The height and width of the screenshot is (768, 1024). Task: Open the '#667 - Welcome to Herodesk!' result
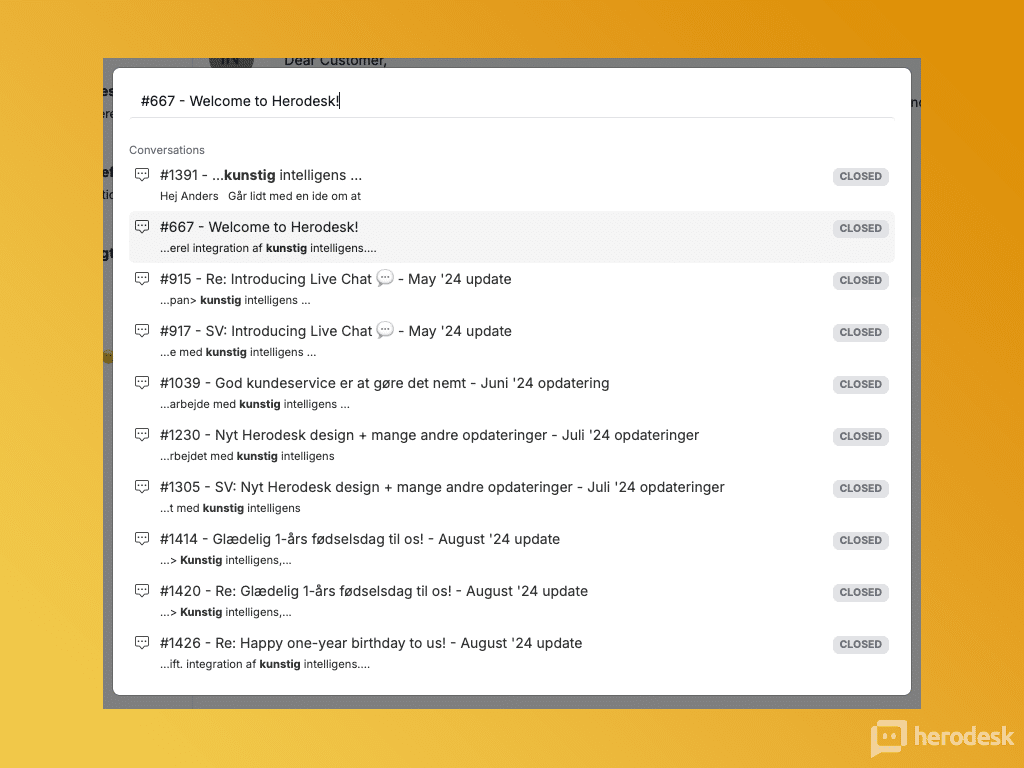[259, 228]
